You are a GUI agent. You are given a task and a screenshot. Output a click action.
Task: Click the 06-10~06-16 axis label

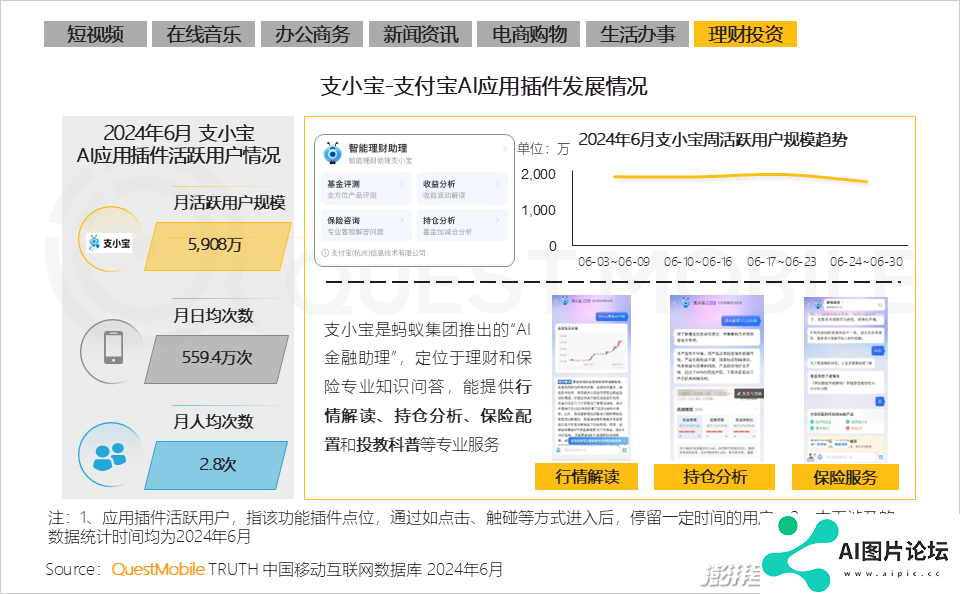698,261
